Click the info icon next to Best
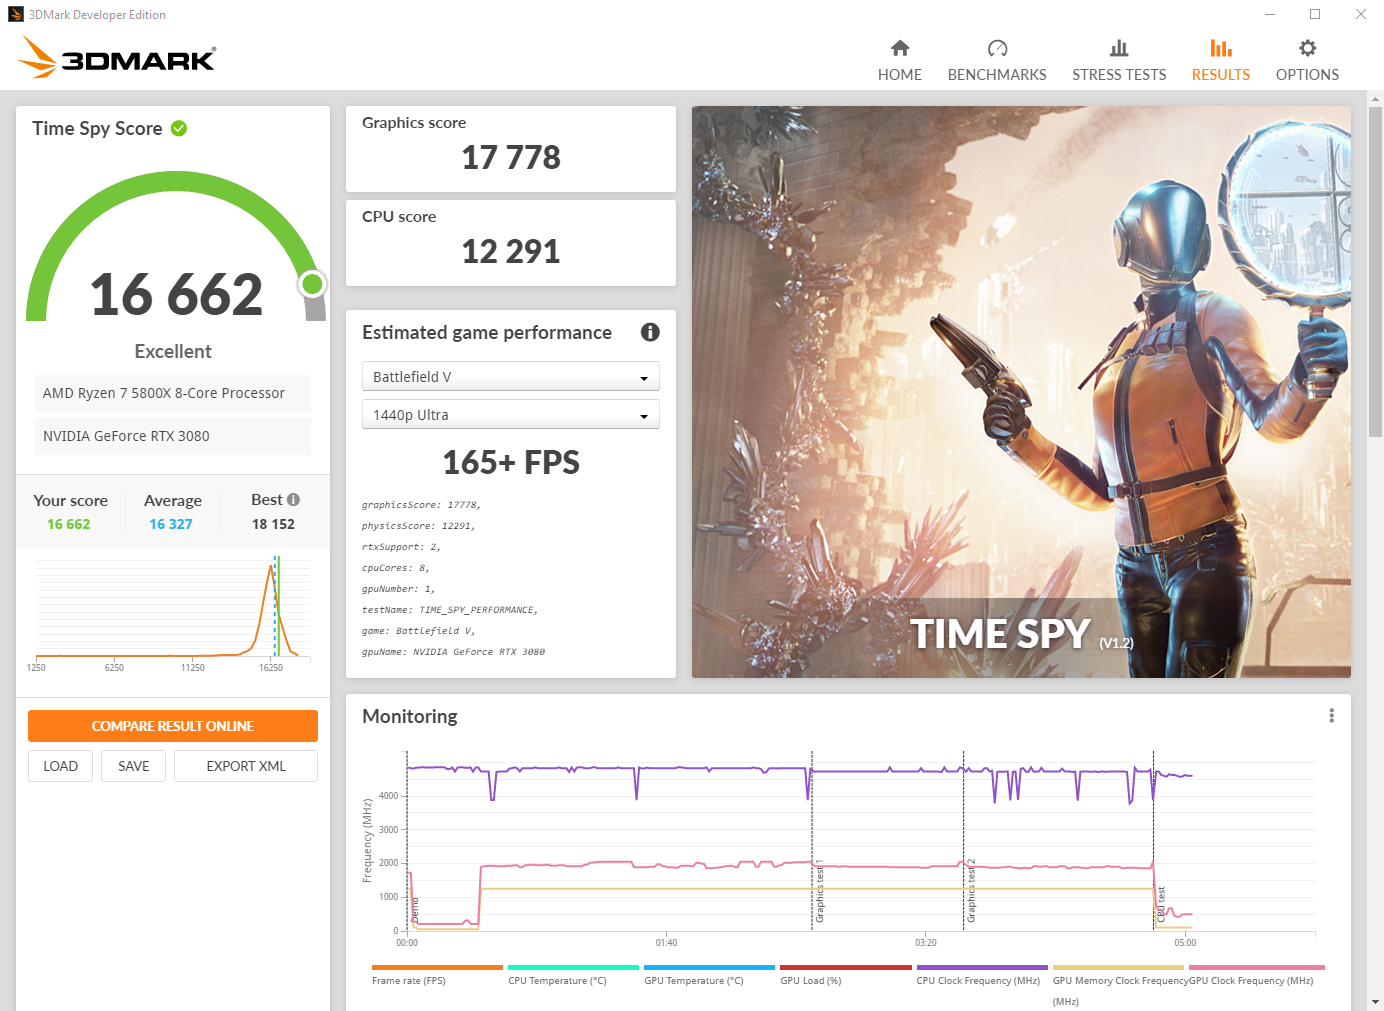1384x1011 pixels. [293, 499]
